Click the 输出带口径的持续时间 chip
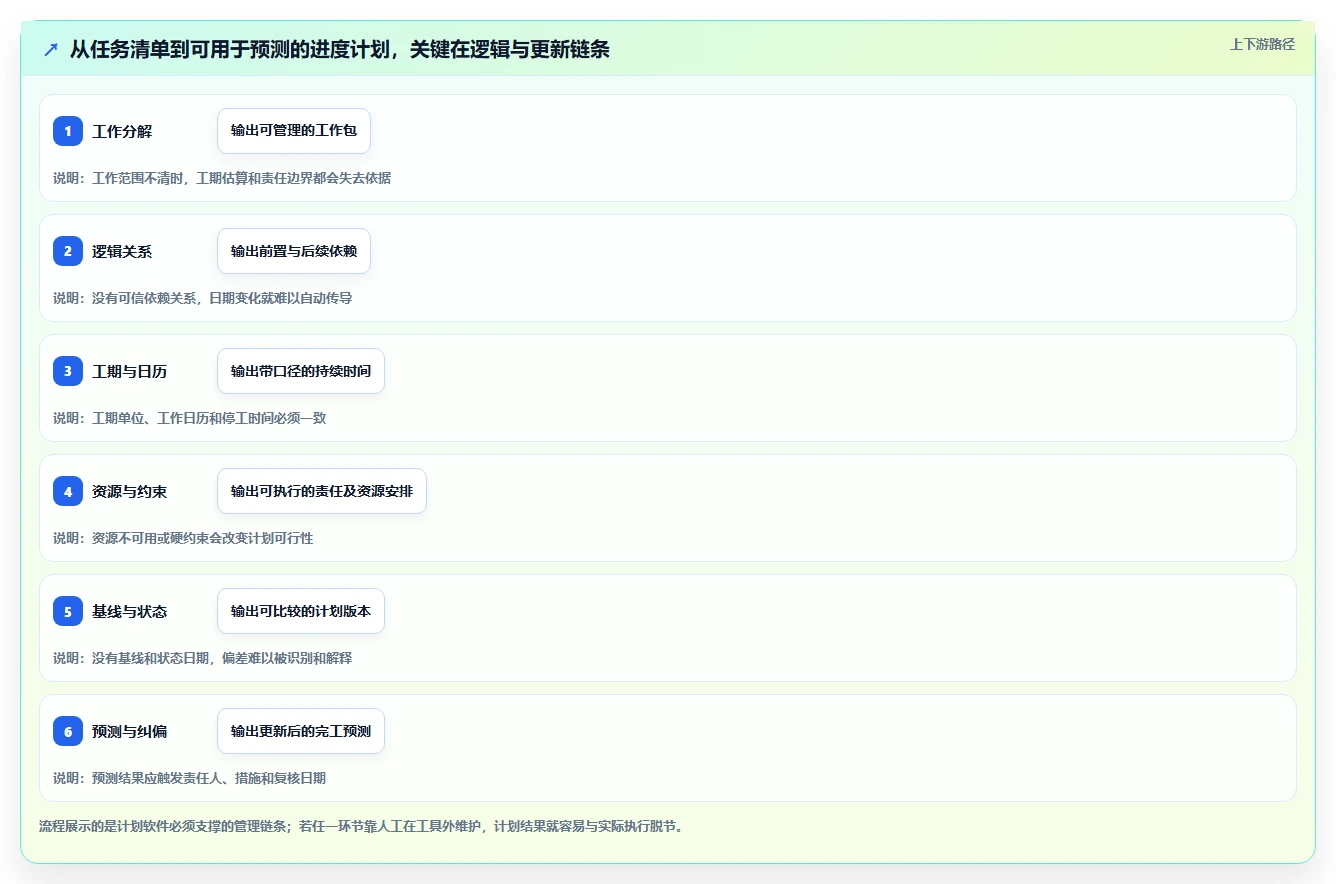The image size is (1336, 884). coord(301,371)
